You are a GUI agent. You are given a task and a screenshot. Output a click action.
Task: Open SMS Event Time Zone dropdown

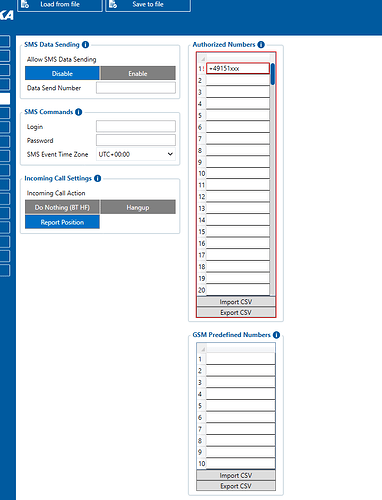click(136, 154)
